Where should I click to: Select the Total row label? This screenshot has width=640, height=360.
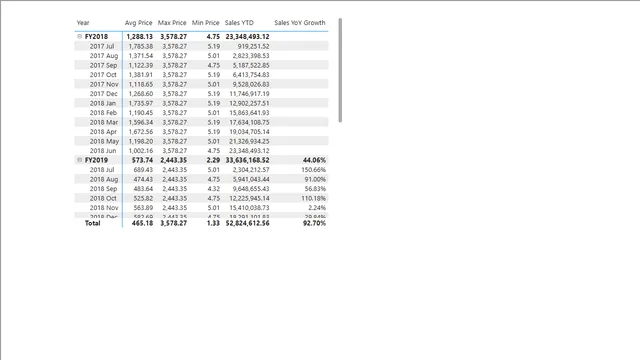[93, 223]
